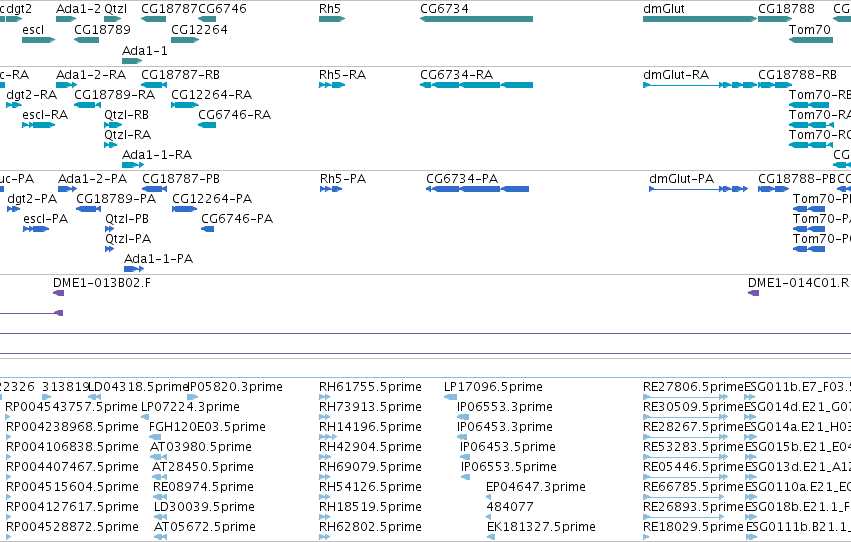Click the Qtzl-PA protein label

(x=128, y=239)
